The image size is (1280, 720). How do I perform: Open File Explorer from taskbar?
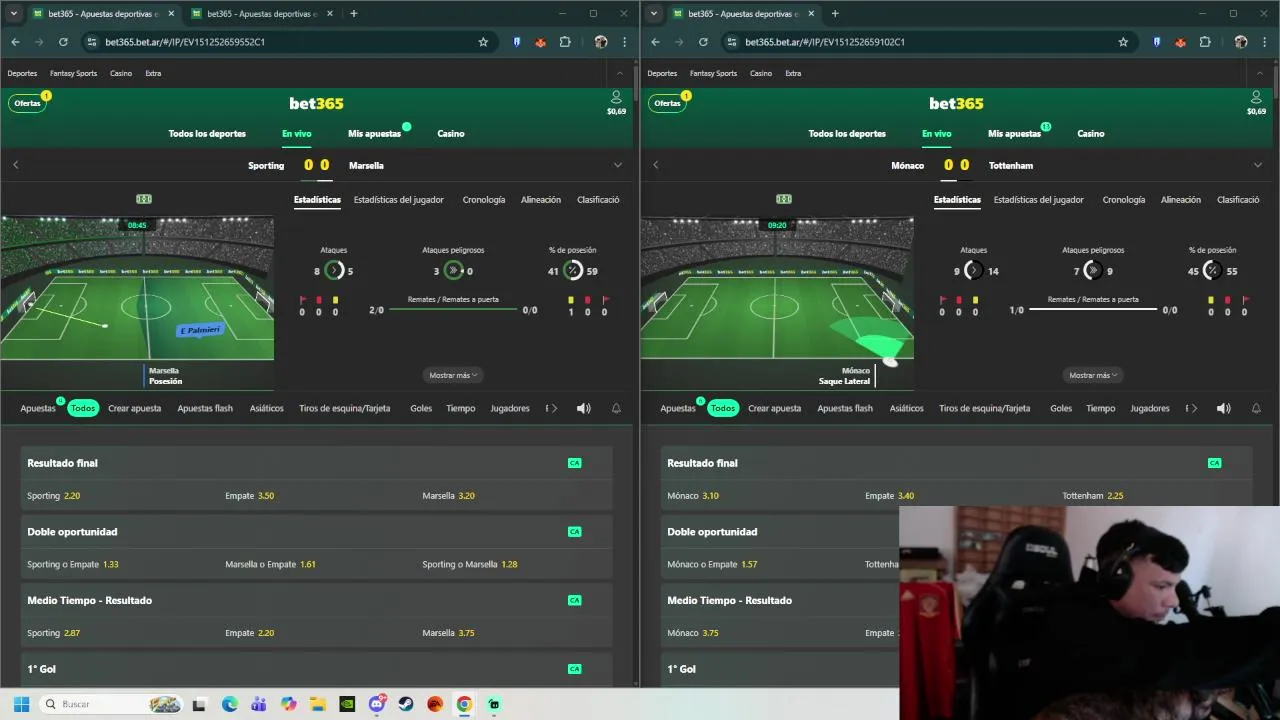(318, 704)
